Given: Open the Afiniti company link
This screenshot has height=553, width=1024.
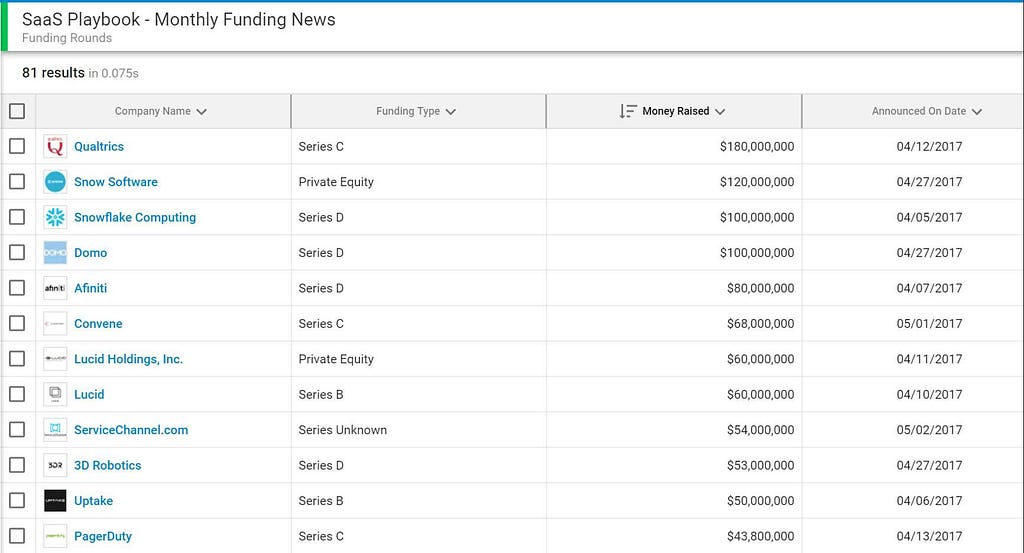Looking at the screenshot, I should point(90,288).
